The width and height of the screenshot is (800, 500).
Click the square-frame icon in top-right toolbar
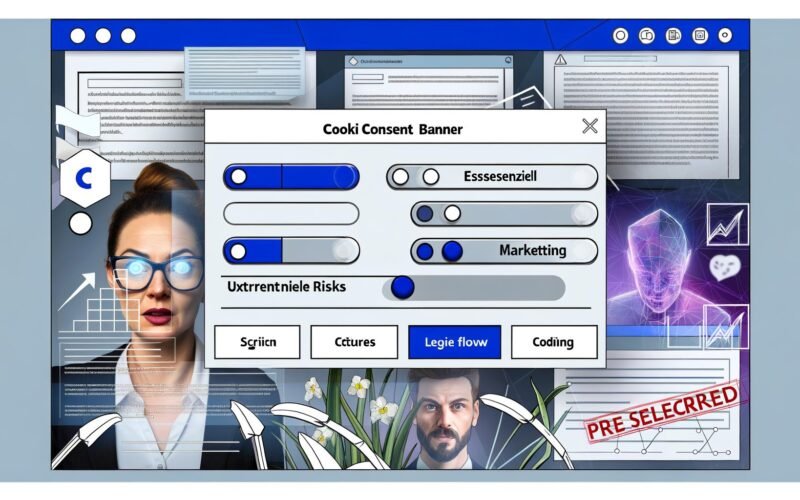coord(700,36)
